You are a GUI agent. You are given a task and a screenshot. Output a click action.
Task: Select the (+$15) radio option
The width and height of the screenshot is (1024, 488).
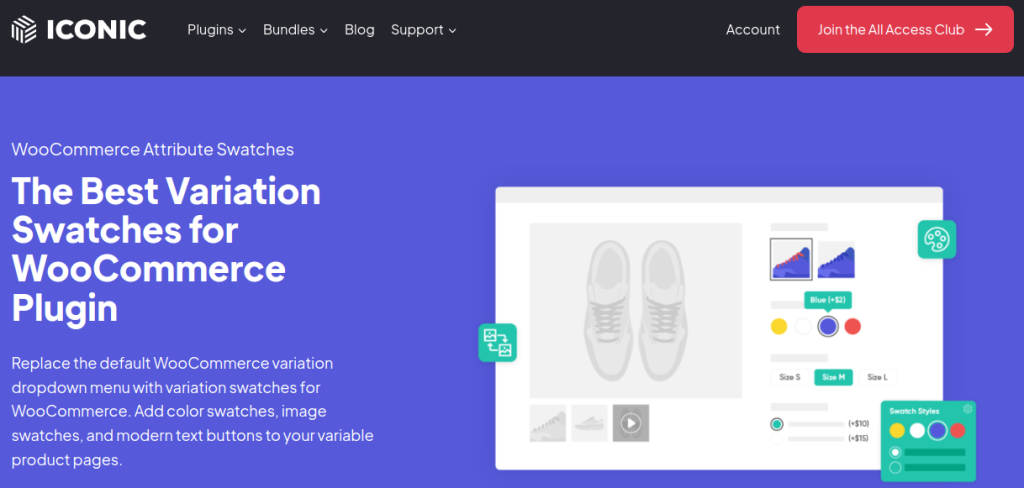(776, 439)
